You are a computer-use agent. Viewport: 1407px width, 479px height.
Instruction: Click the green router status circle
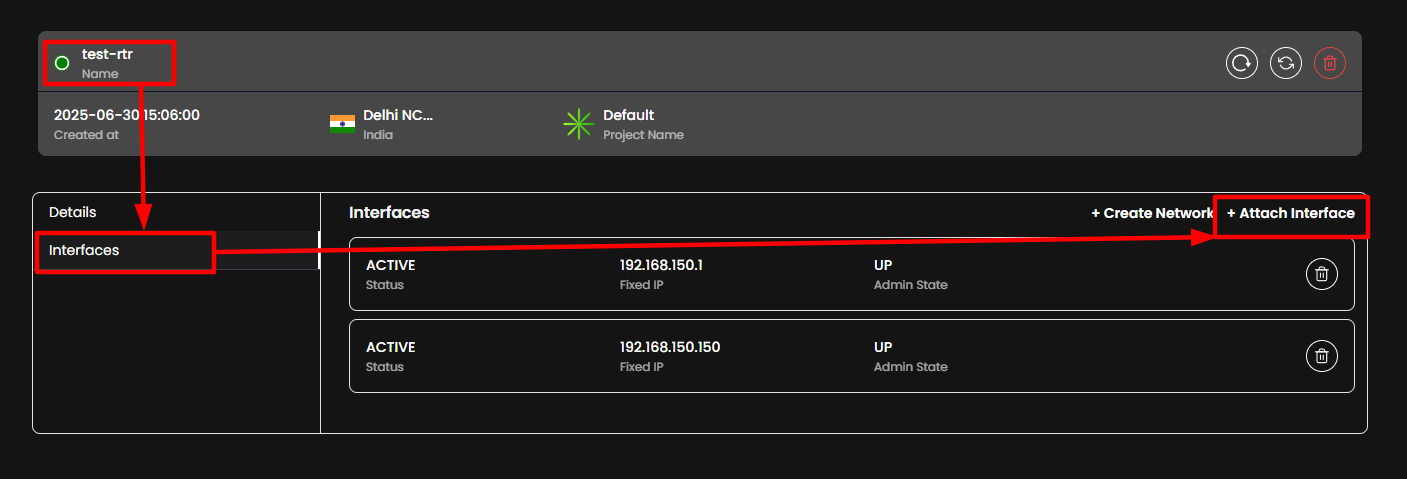click(x=62, y=63)
